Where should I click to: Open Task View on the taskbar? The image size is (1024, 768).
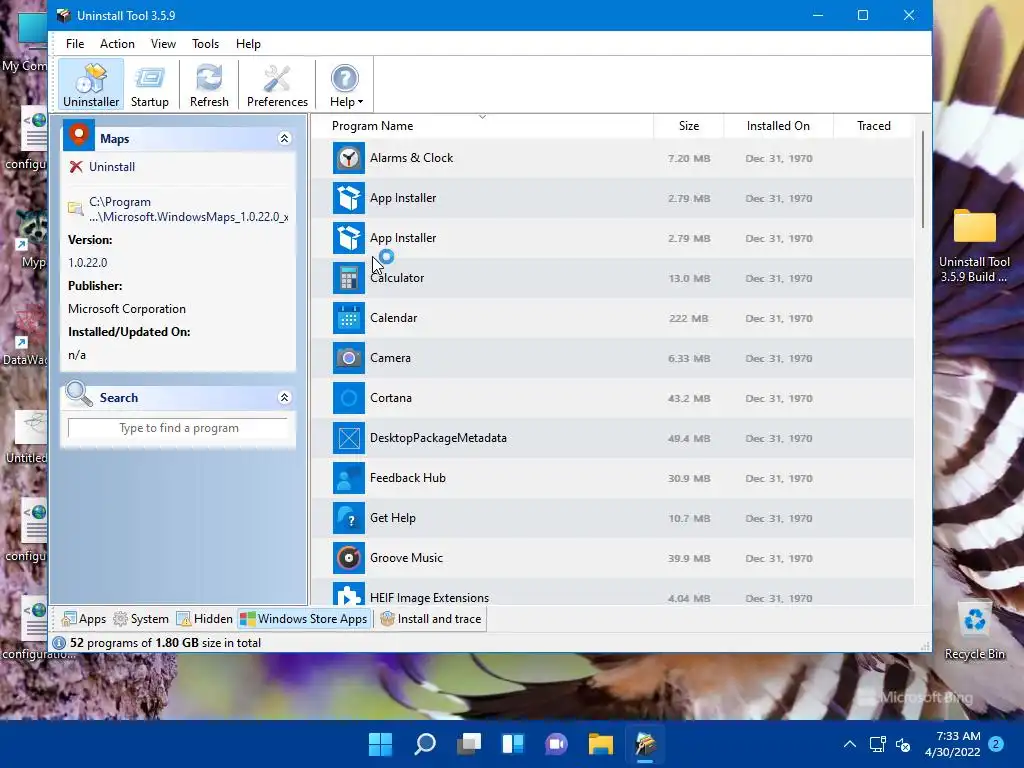[x=469, y=743]
